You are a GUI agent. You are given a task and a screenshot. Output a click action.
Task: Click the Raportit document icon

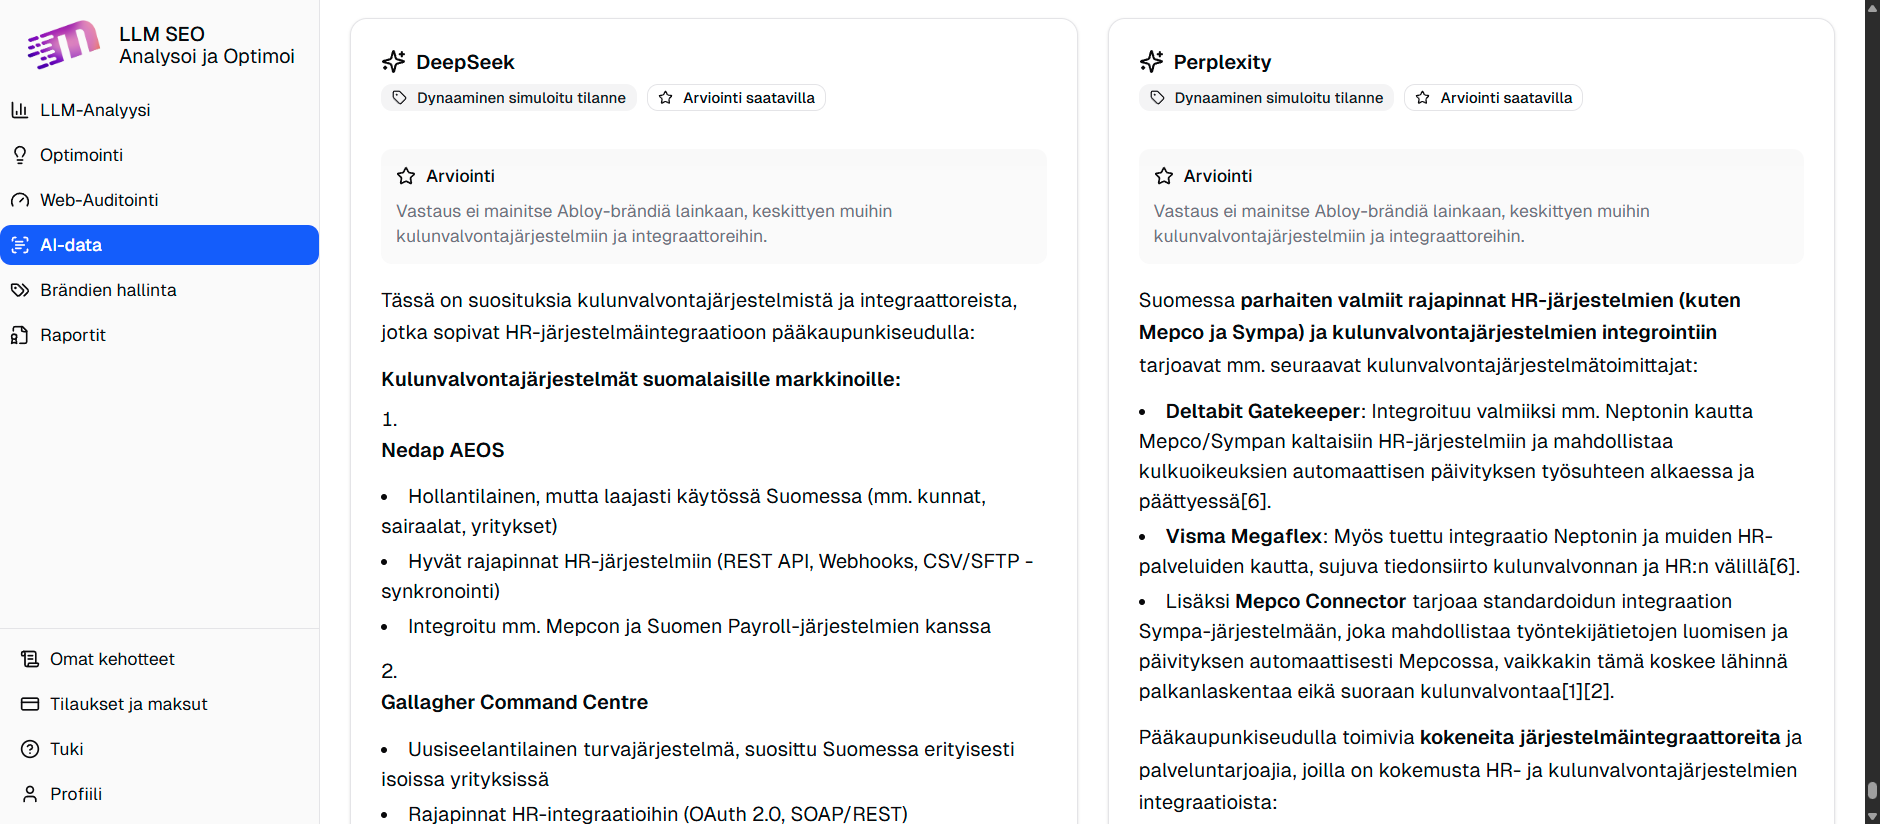(x=19, y=335)
